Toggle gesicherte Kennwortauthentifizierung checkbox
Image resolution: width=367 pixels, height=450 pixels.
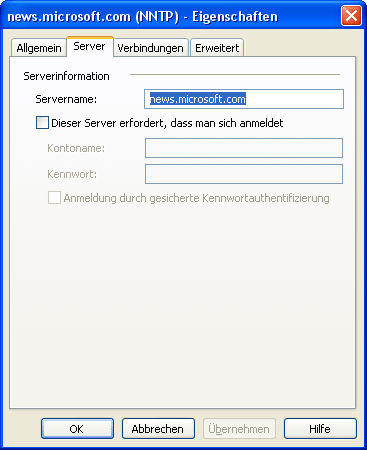click(54, 198)
